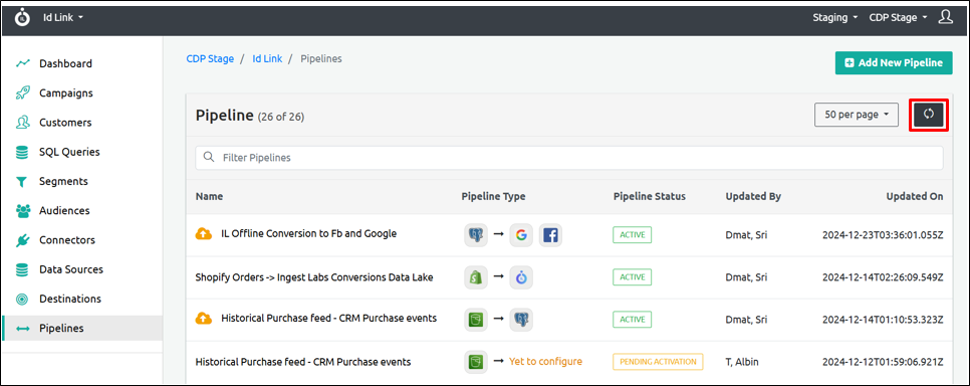Click the Pipeline (26 of 26) heading
Viewport: 970px width, 386px height.
(x=250, y=116)
